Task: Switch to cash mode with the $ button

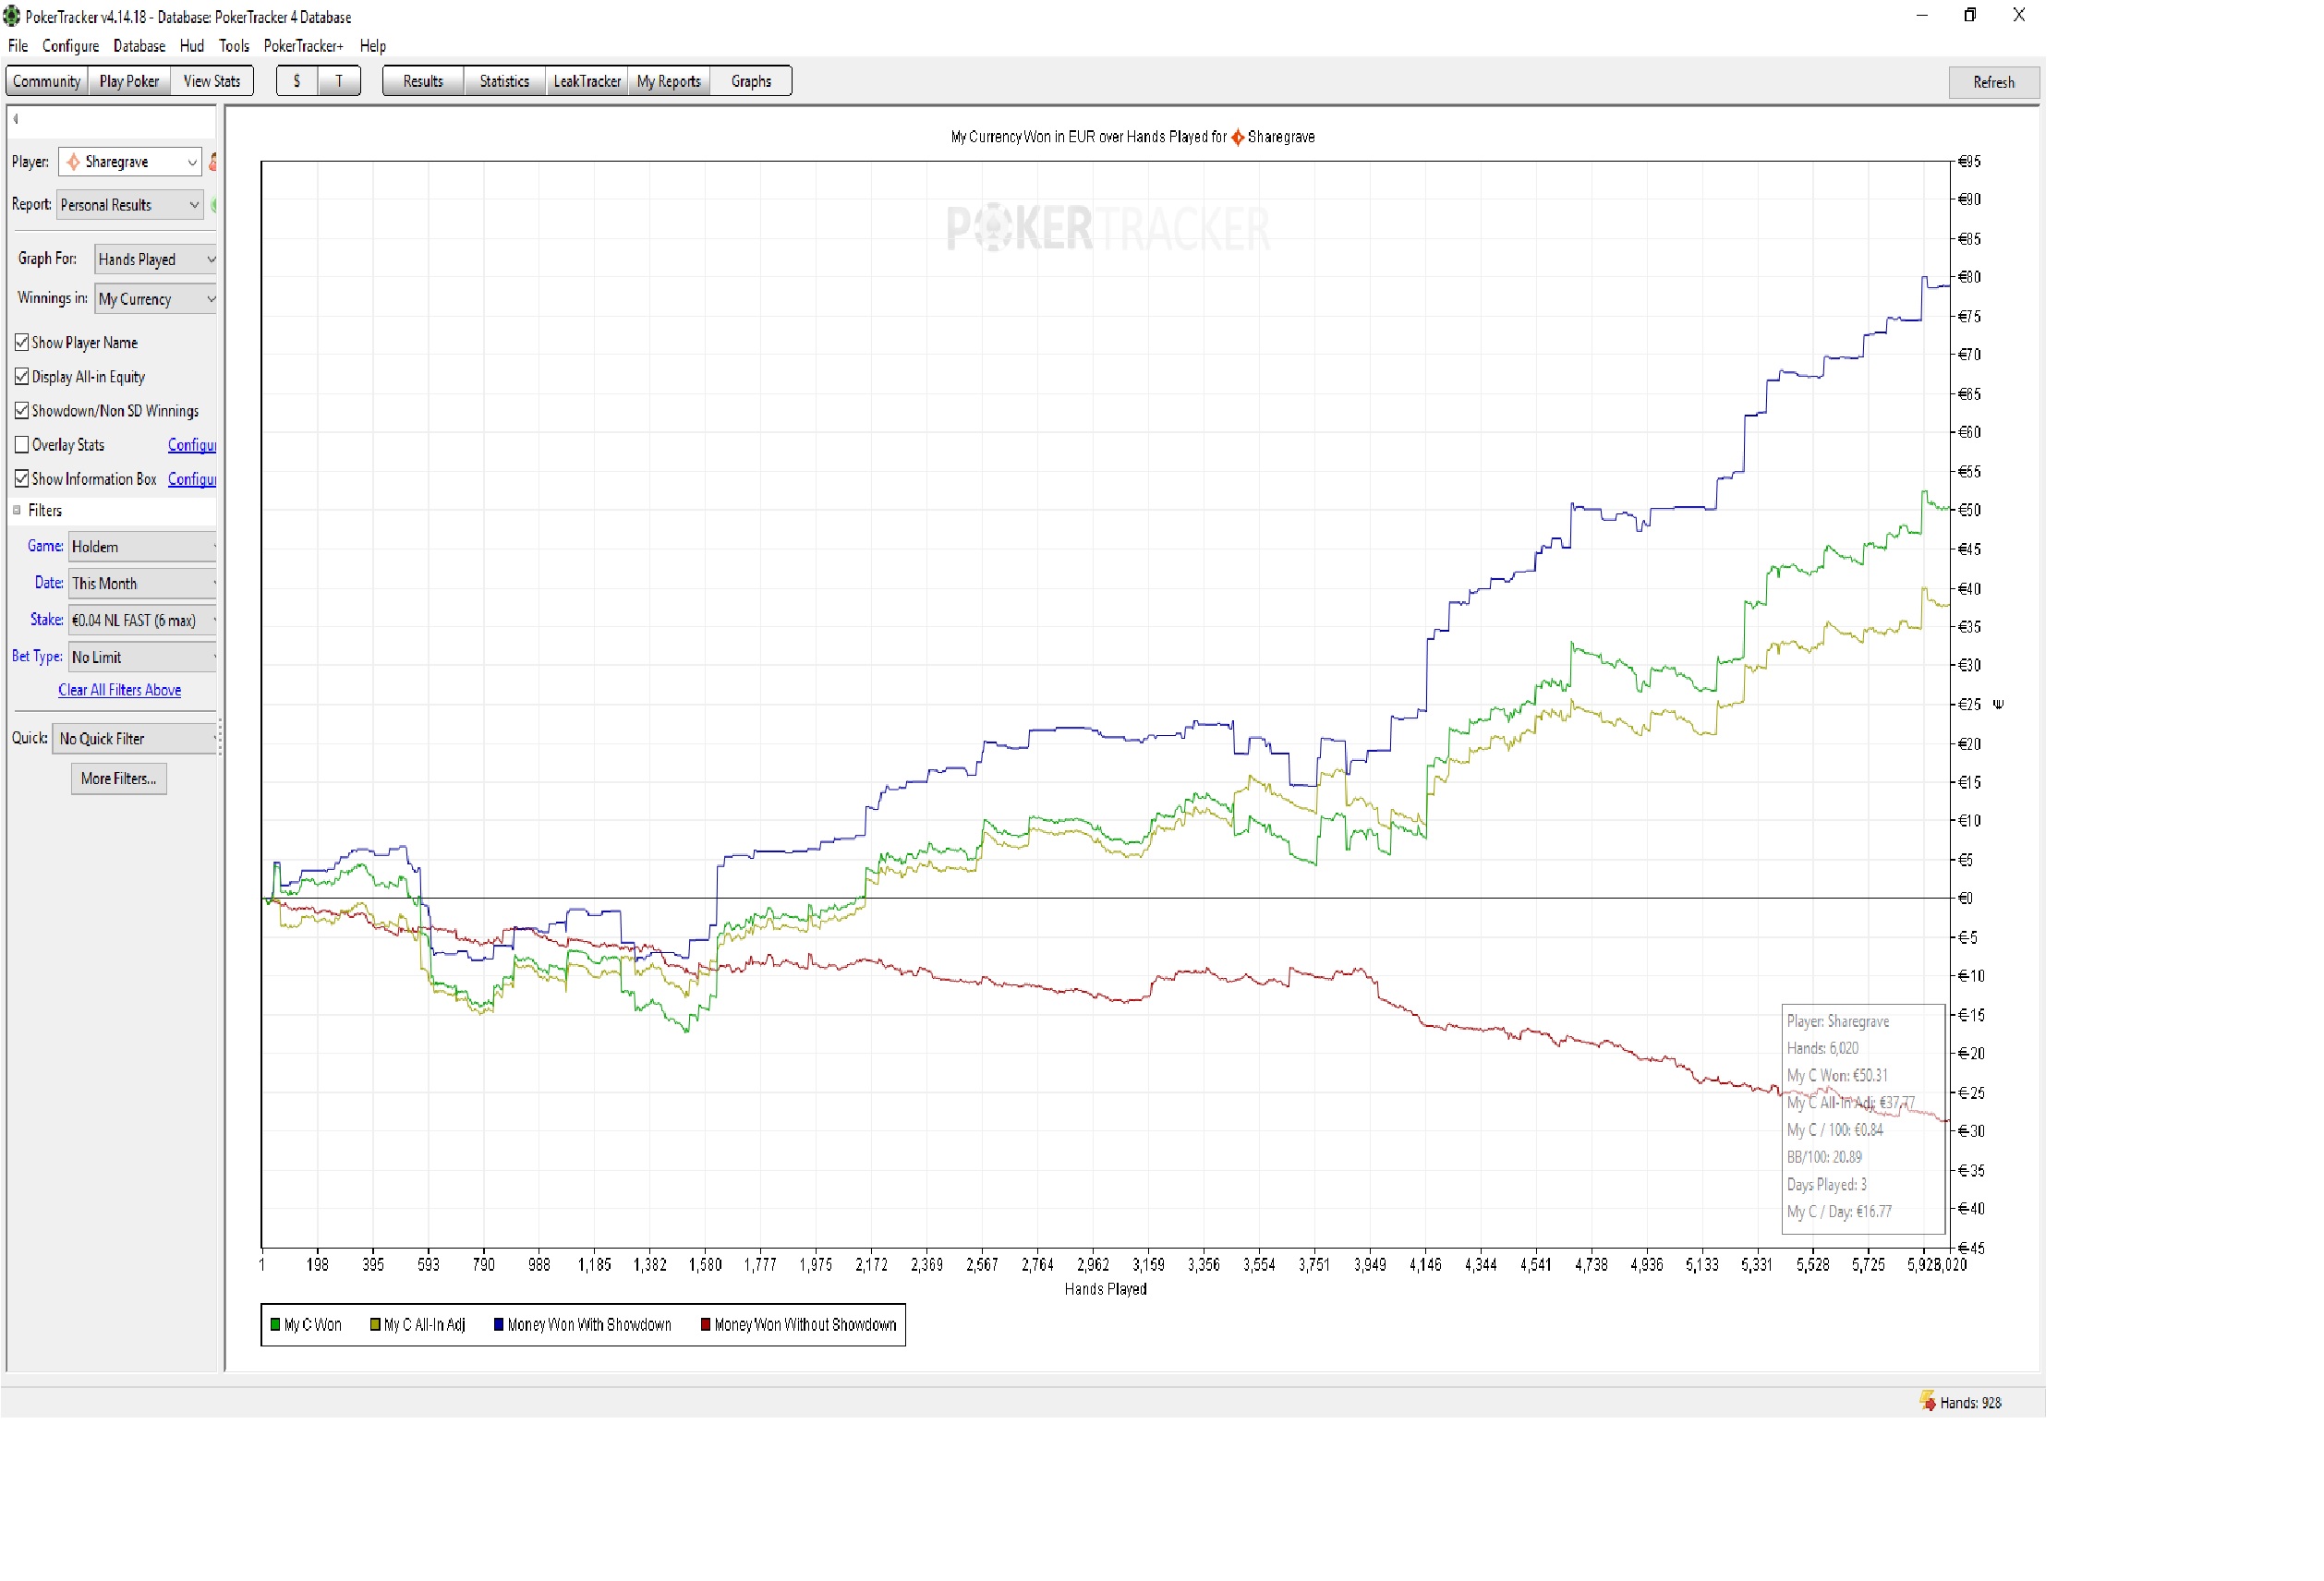Action: point(297,81)
